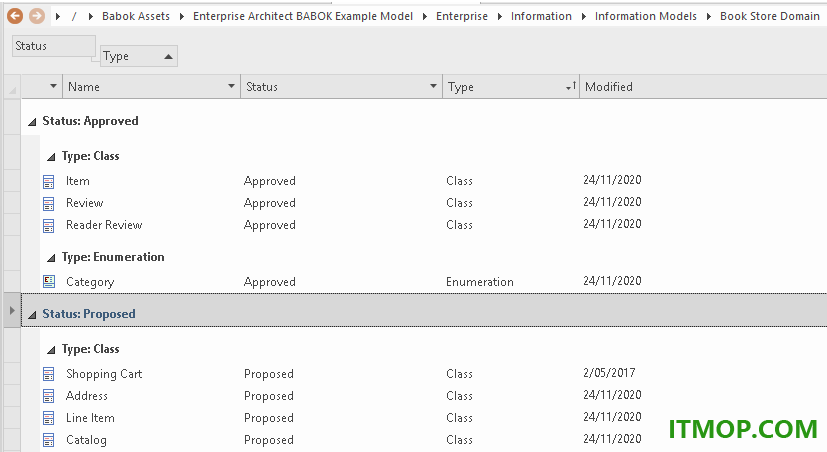This screenshot has height=452, width=827.
Task: Open Information Models in breadcrumb path
Action: click(x=646, y=16)
